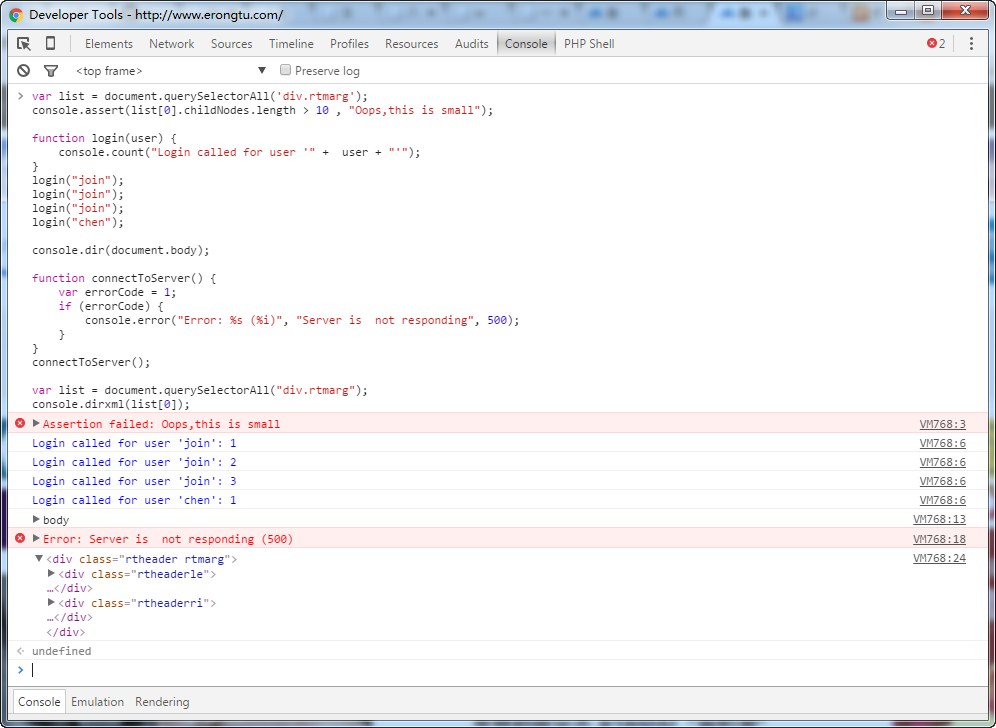The width and height of the screenshot is (996, 728).
Task: Open the Sources tab
Action: (x=231, y=44)
